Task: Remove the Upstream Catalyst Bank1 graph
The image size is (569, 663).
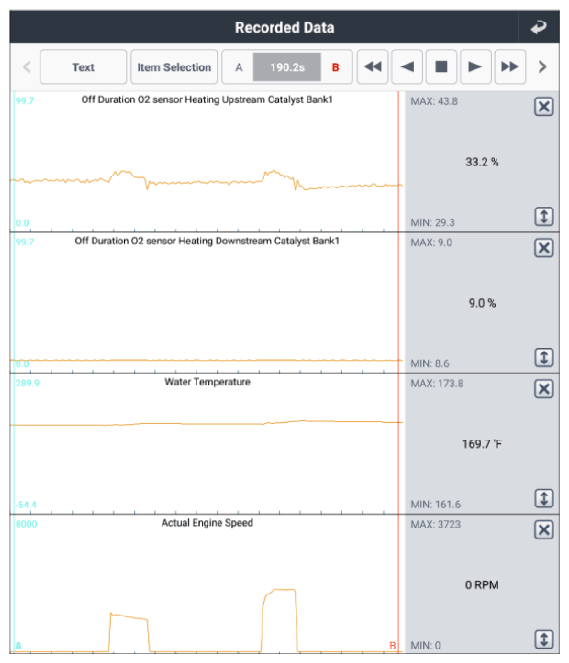Action: [544, 107]
